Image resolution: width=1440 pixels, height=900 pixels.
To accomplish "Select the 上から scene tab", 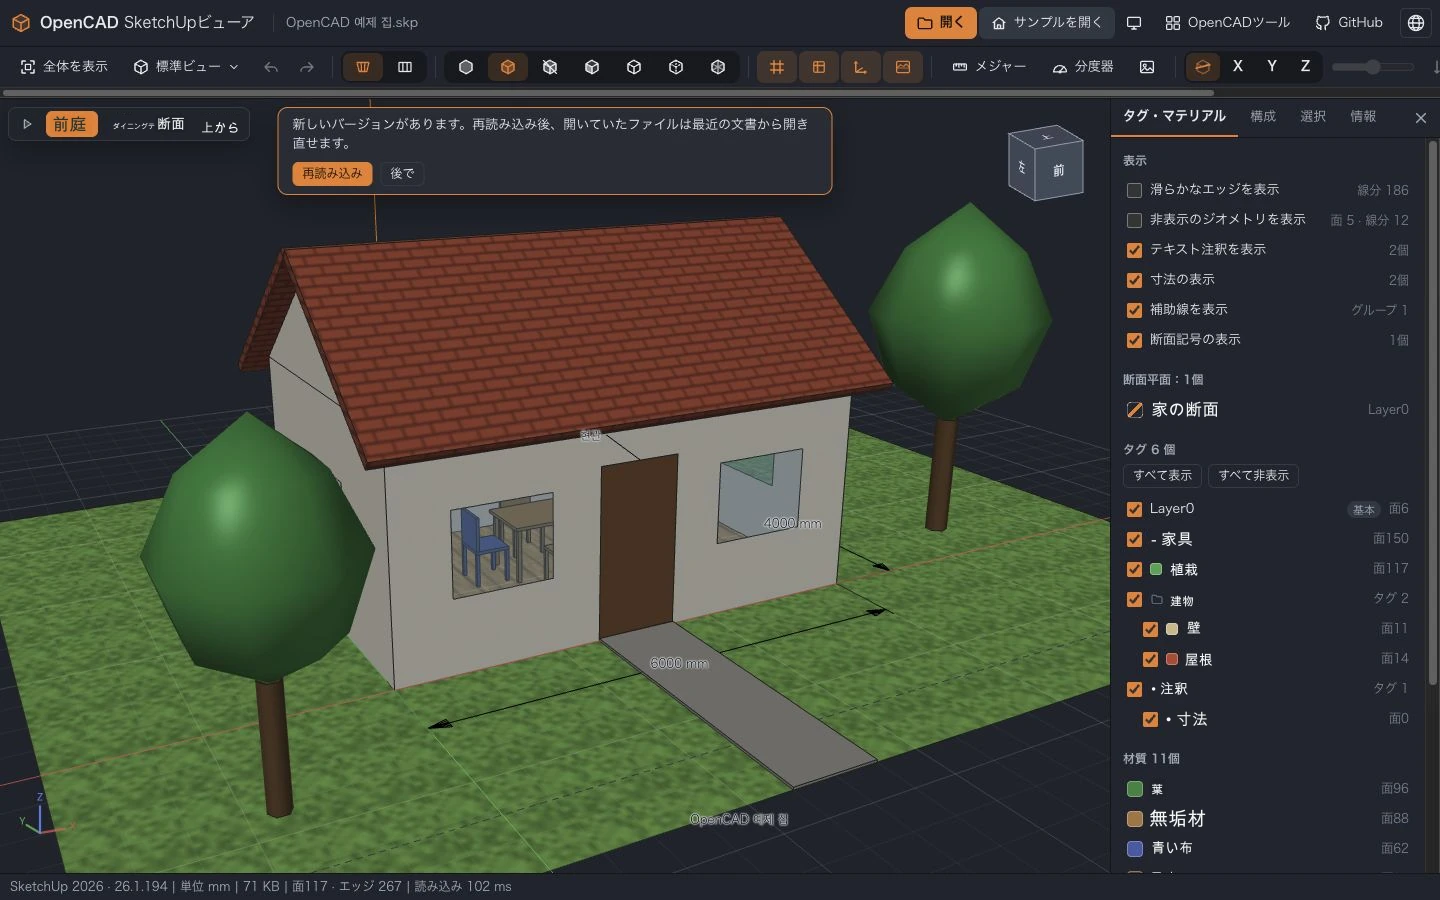I will pyautogui.click(x=220, y=126).
